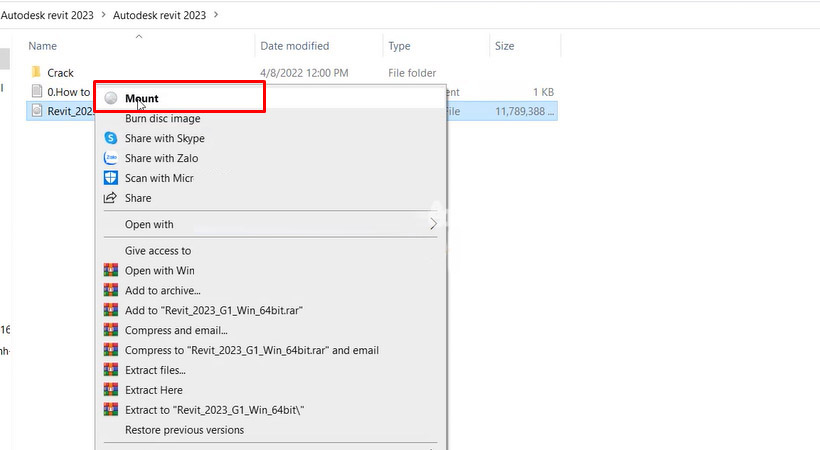The width and height of the screenshot is (820, 450).
Task: Choose Add to "Revit_2023_G1_Win_64bit.rar"
Action: point(214,311)
